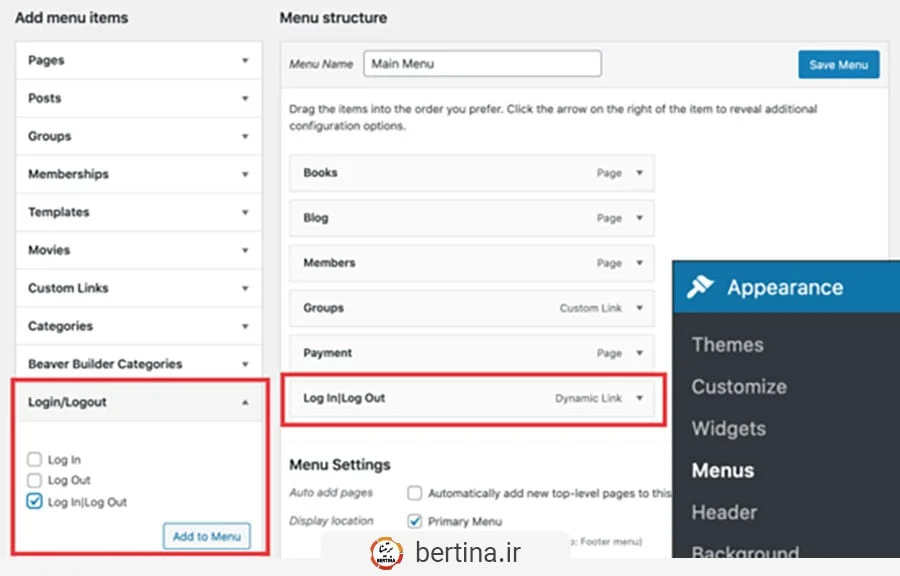900x576 pixels.
Task: Open Themes in the Appearance menu
Action: tap(727, 345)
